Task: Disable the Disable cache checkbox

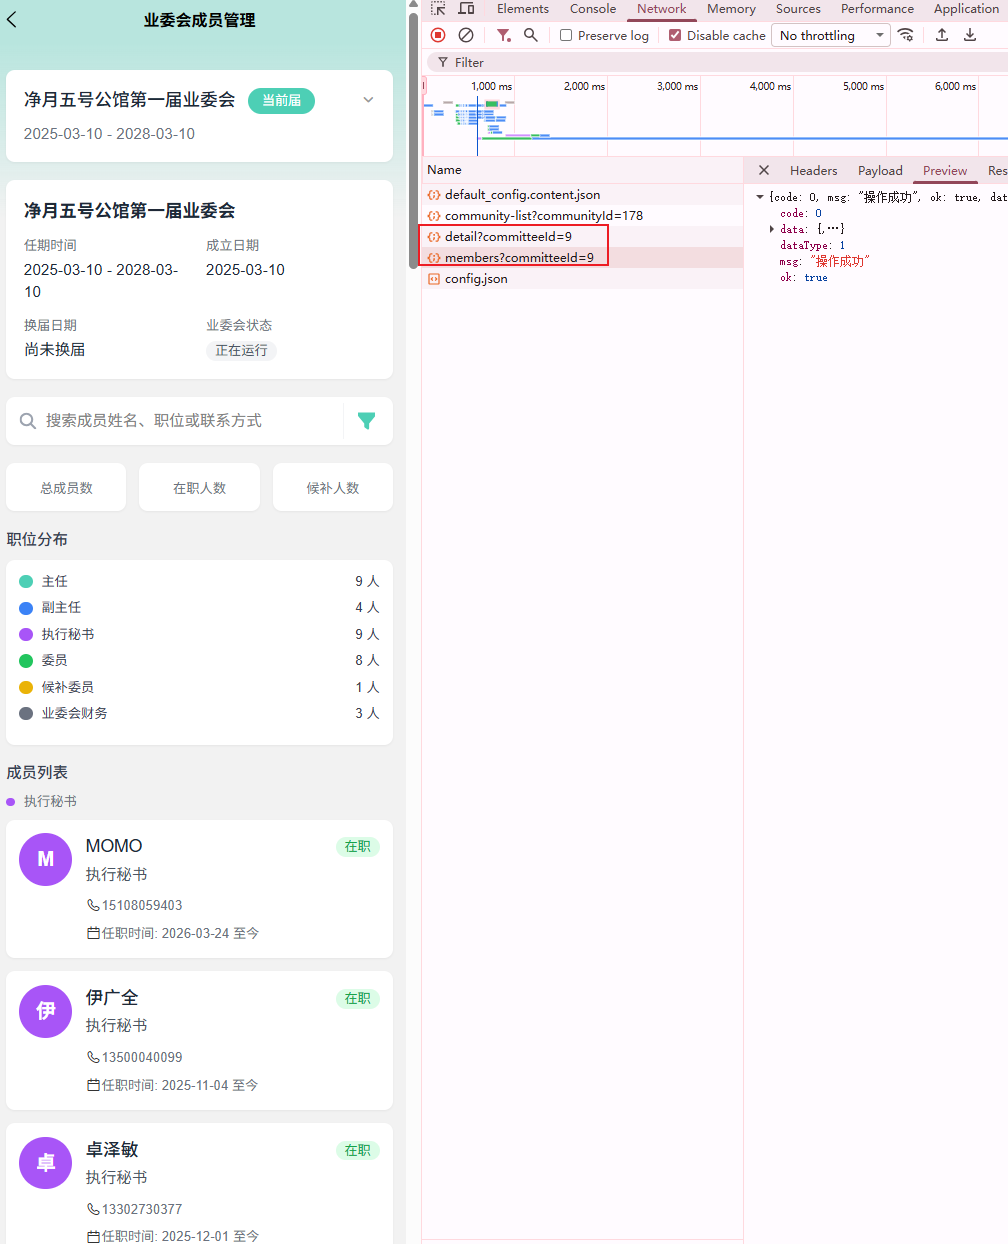Action: 674,35
